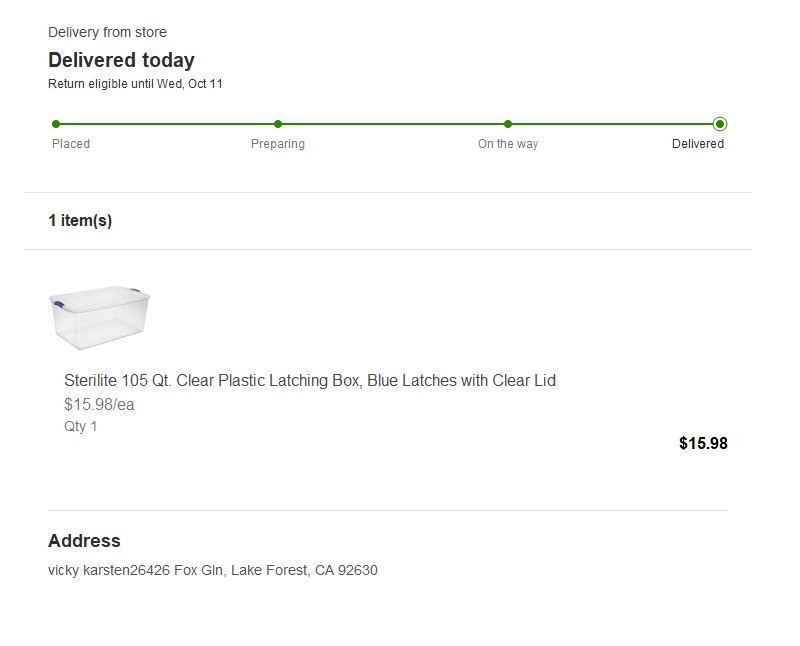The image size is (800, 646).
Task: Select the Delivered circle marker on tracker
Action: [720, 124]
